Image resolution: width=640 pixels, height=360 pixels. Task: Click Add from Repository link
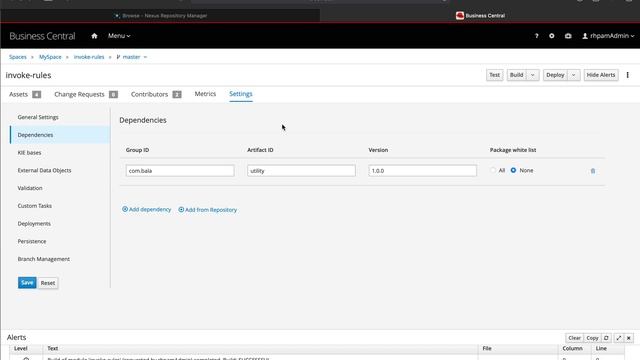tap(207, 210)
